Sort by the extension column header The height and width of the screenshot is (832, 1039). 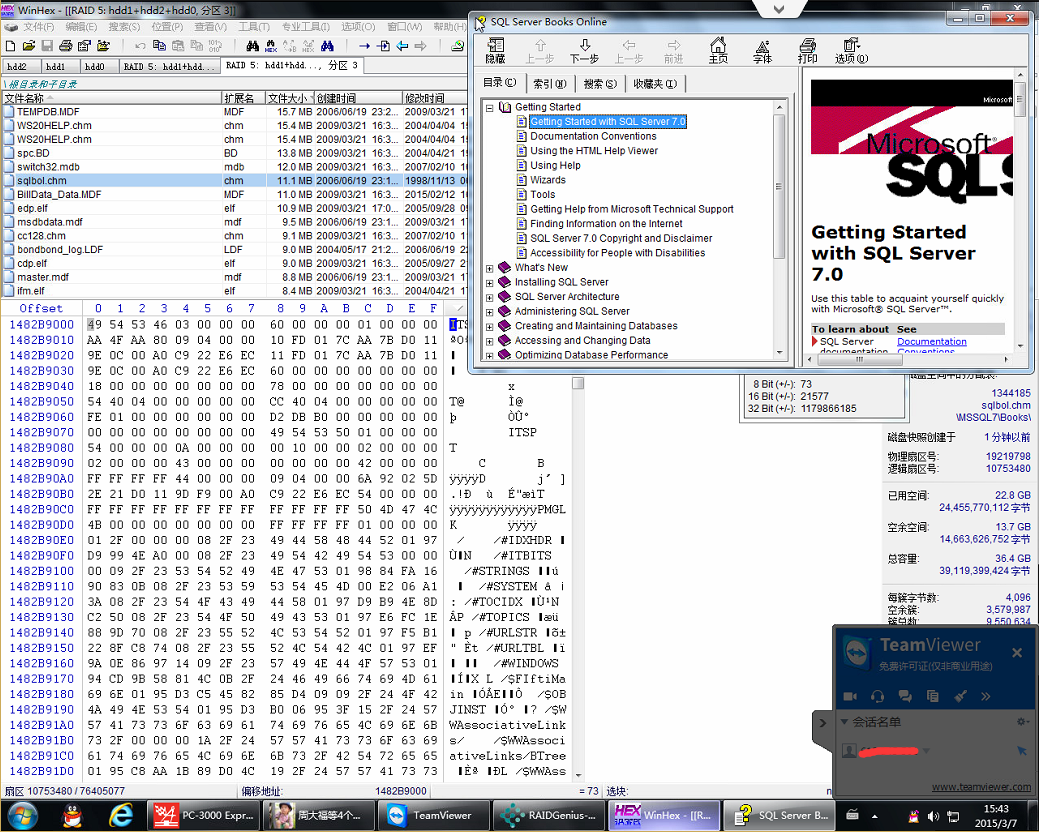(243, 98)
